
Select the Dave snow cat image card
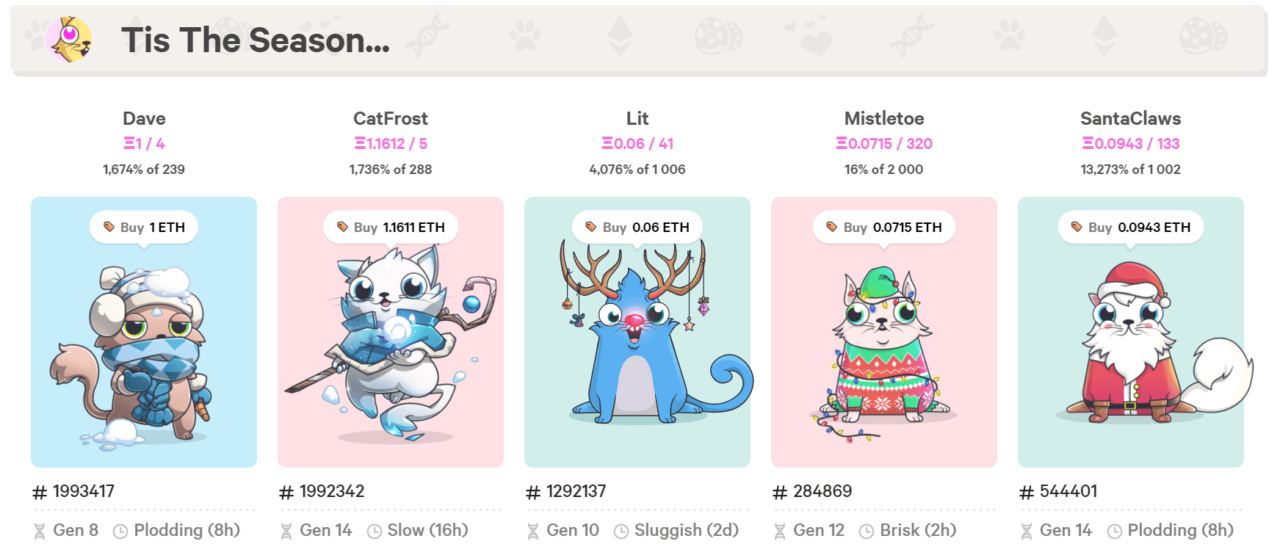click(144, 332)
